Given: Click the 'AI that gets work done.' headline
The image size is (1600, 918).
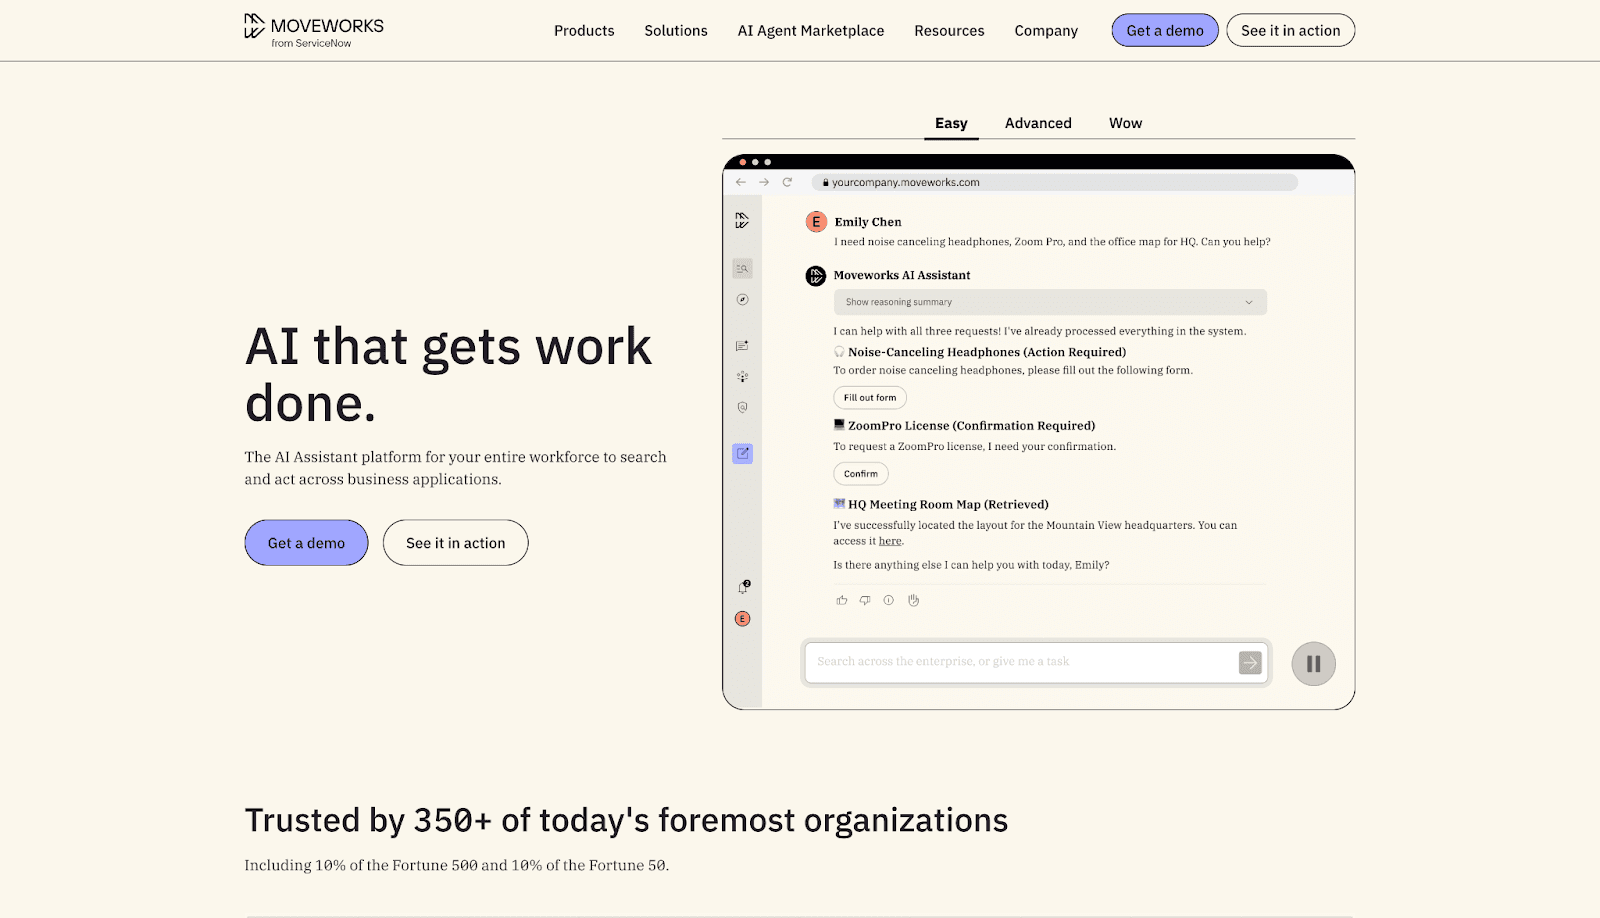Looking at the screenshot, I should click(x=449, y=375).
